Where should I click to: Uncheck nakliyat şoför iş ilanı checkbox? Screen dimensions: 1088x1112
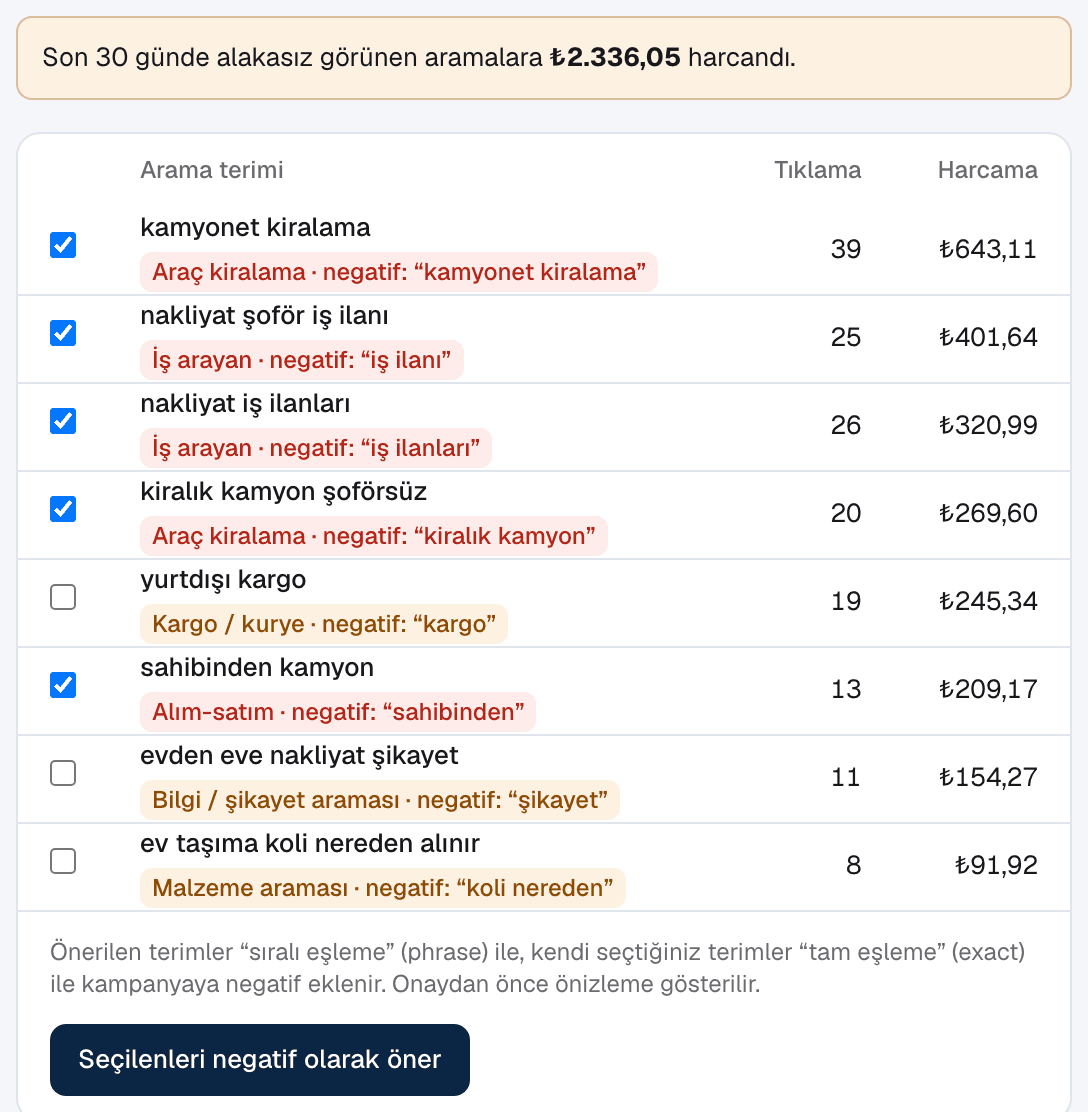[x=63, y=333]
